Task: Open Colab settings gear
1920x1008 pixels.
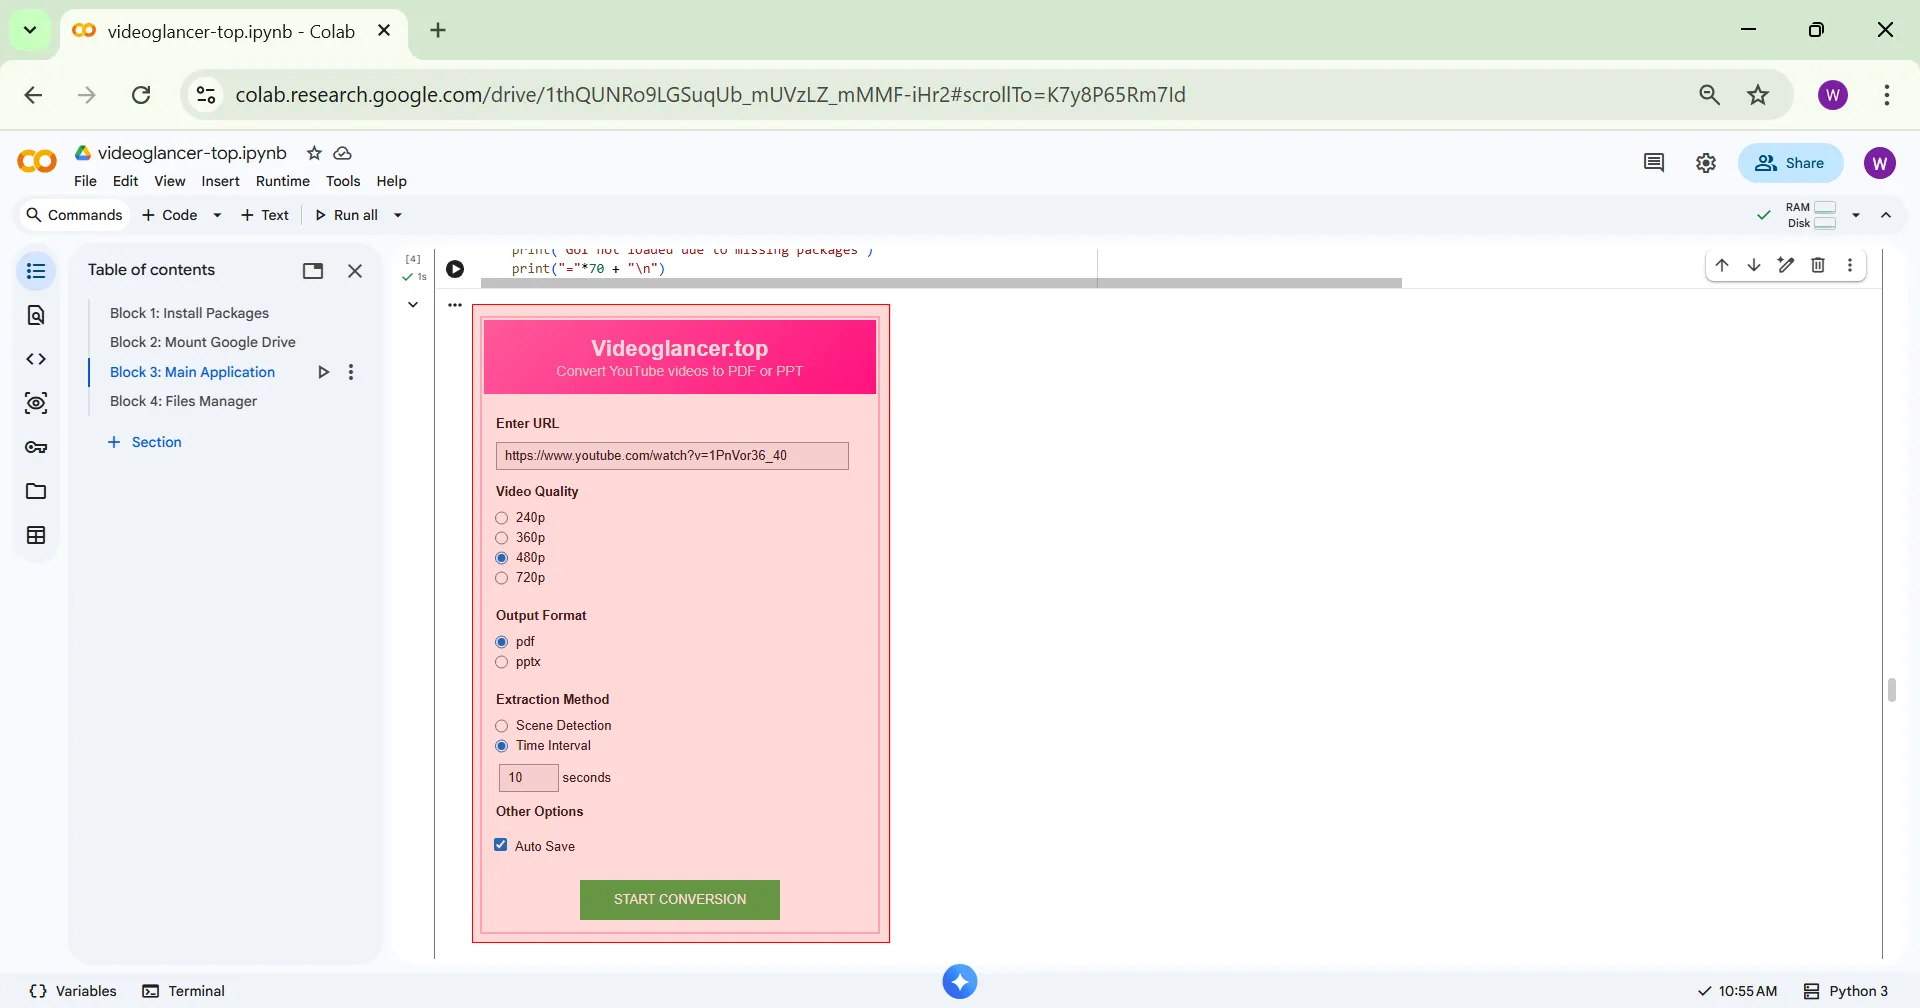Action: 1706,163
